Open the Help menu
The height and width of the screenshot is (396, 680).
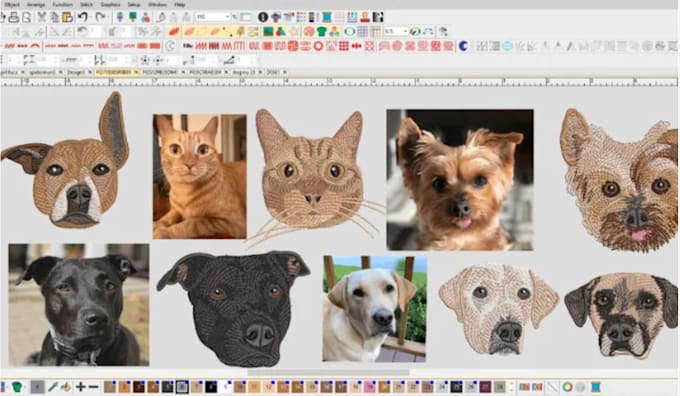180,4
